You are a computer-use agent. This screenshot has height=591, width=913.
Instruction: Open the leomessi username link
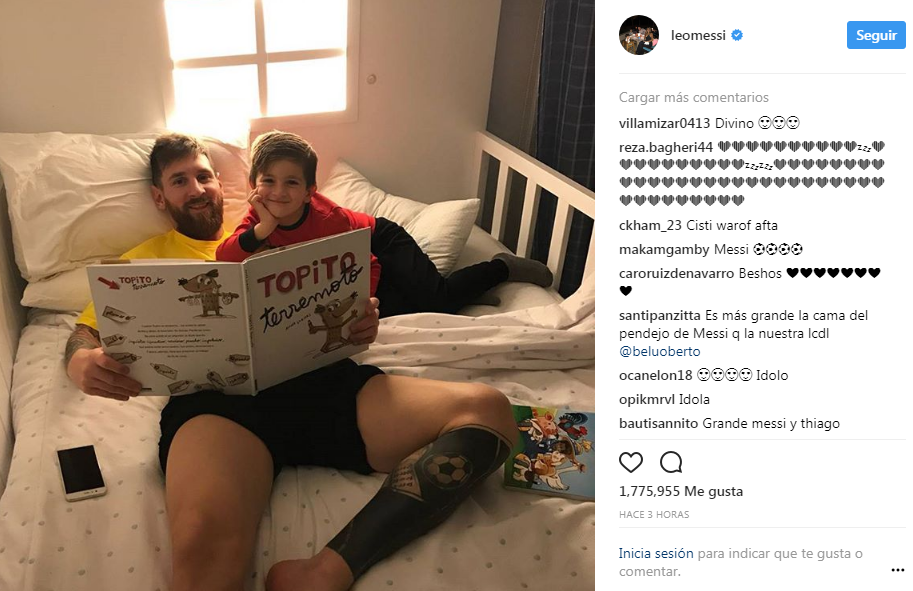point(698,35)
